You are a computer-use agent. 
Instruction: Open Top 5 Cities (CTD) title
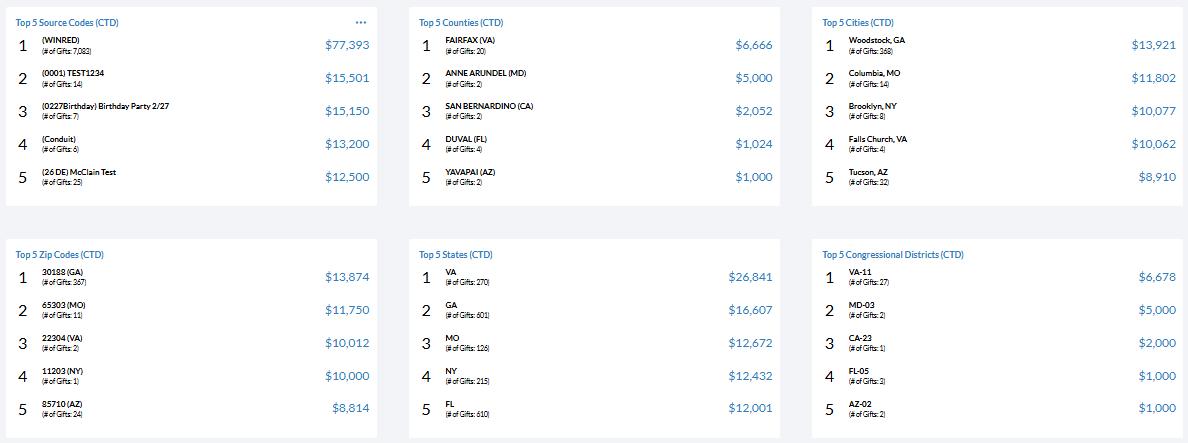(858, 23)
